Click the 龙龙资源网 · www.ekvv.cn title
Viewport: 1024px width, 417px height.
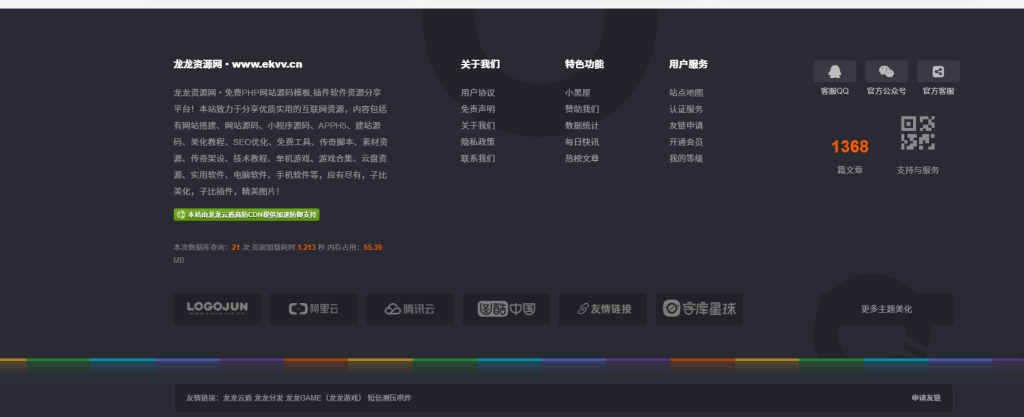pos(238,64)
